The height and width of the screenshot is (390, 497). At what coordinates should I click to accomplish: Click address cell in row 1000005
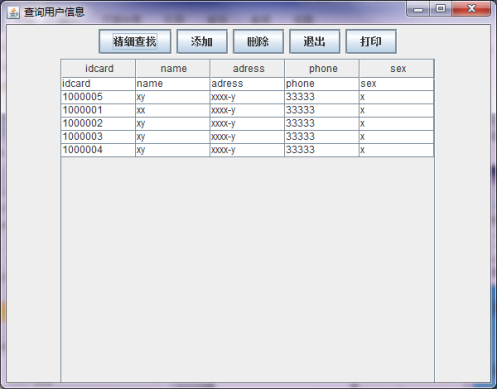[248, 97]
